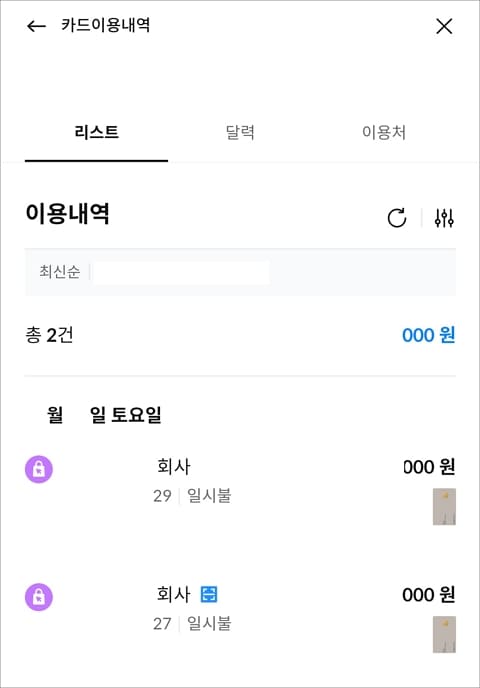Refresh the 이용내역 list
This screenshot has width=480, height=688.
[x=397, y=218]
